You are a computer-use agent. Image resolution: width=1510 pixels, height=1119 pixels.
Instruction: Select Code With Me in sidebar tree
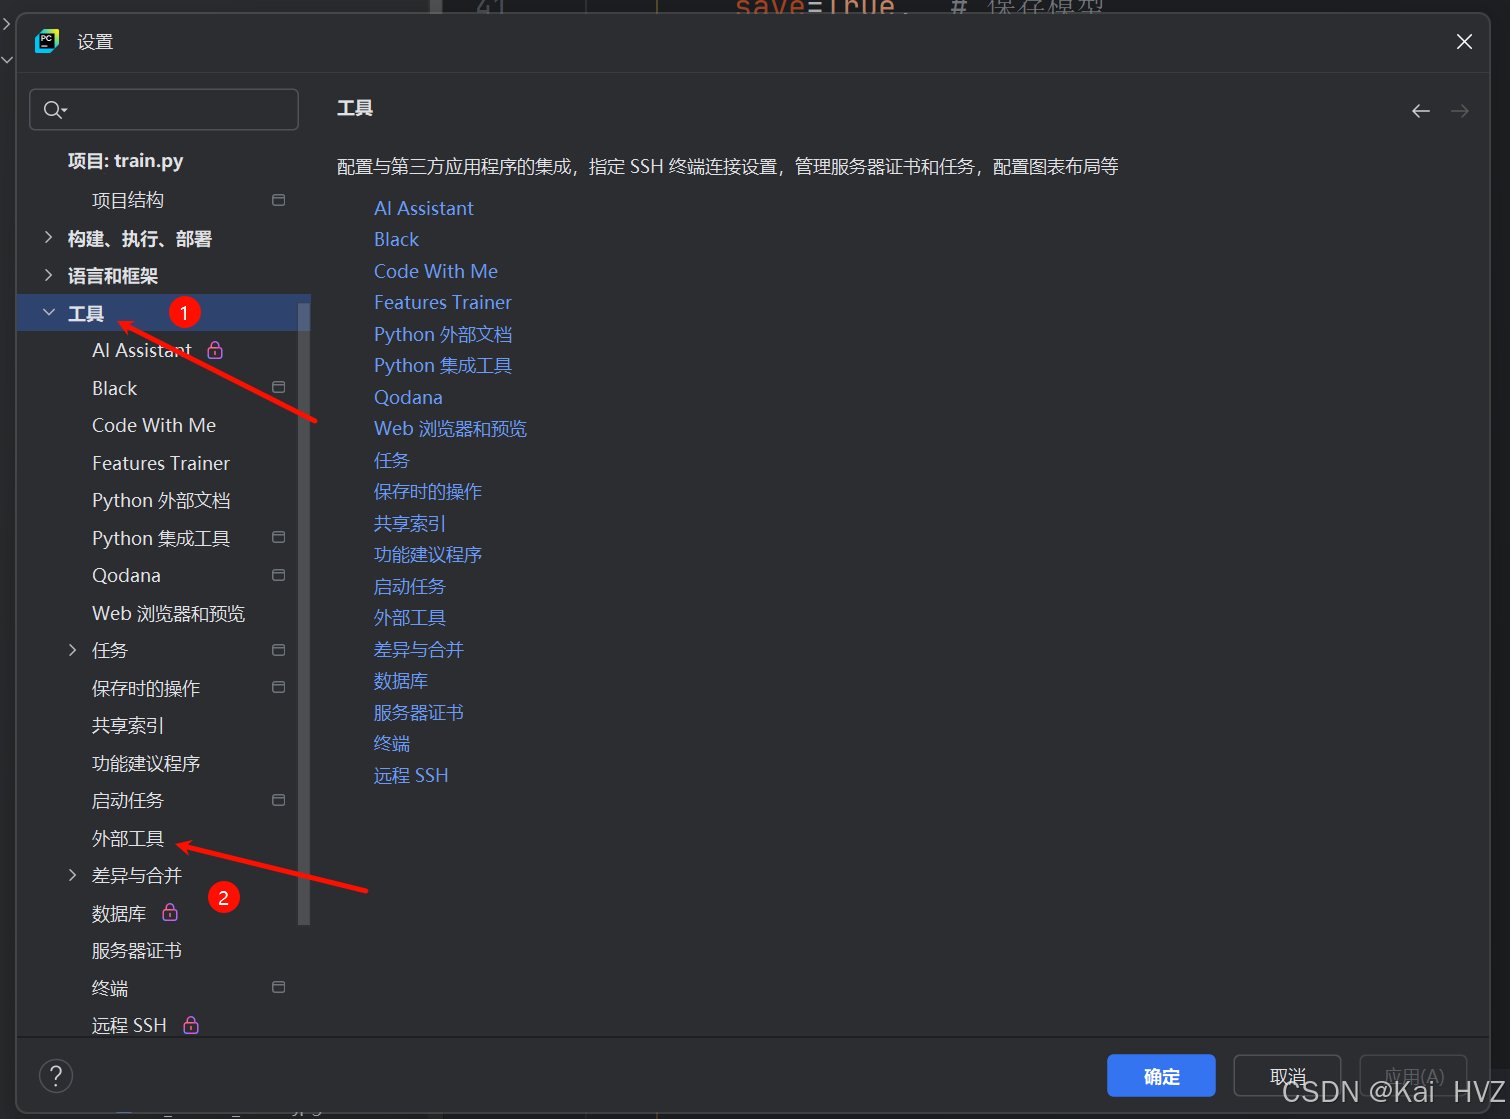(154, 425)
